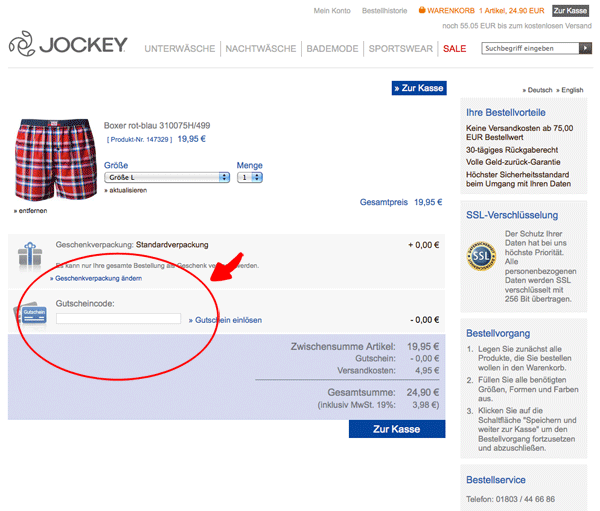The image size is (600, 511).
Task: Open the Unterwäsche menu
Action: coord(179,49)
